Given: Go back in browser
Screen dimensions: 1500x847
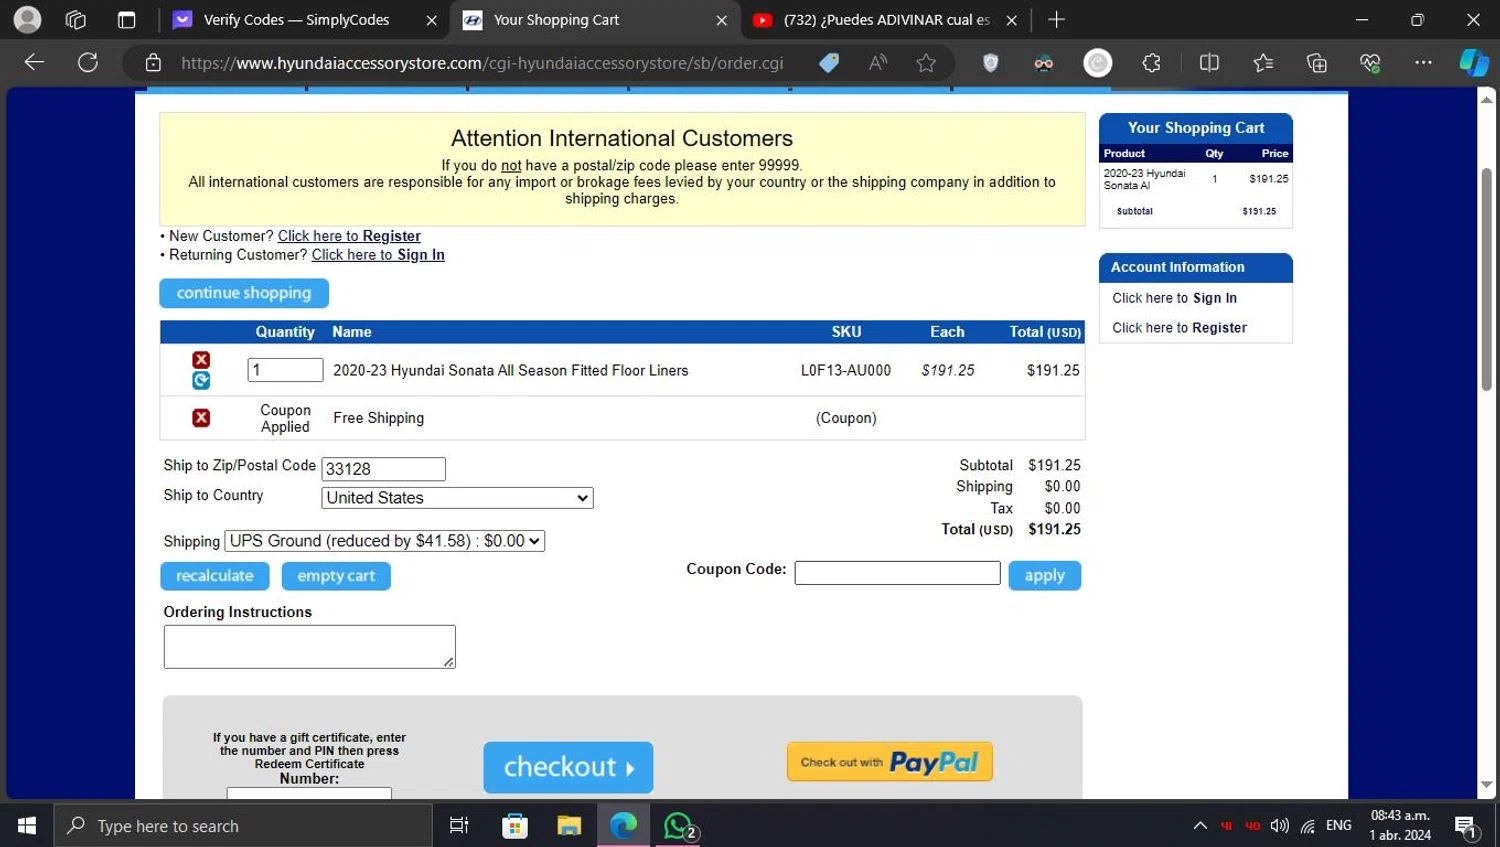Looking at the screenshot, I should (x=34, y=63).
